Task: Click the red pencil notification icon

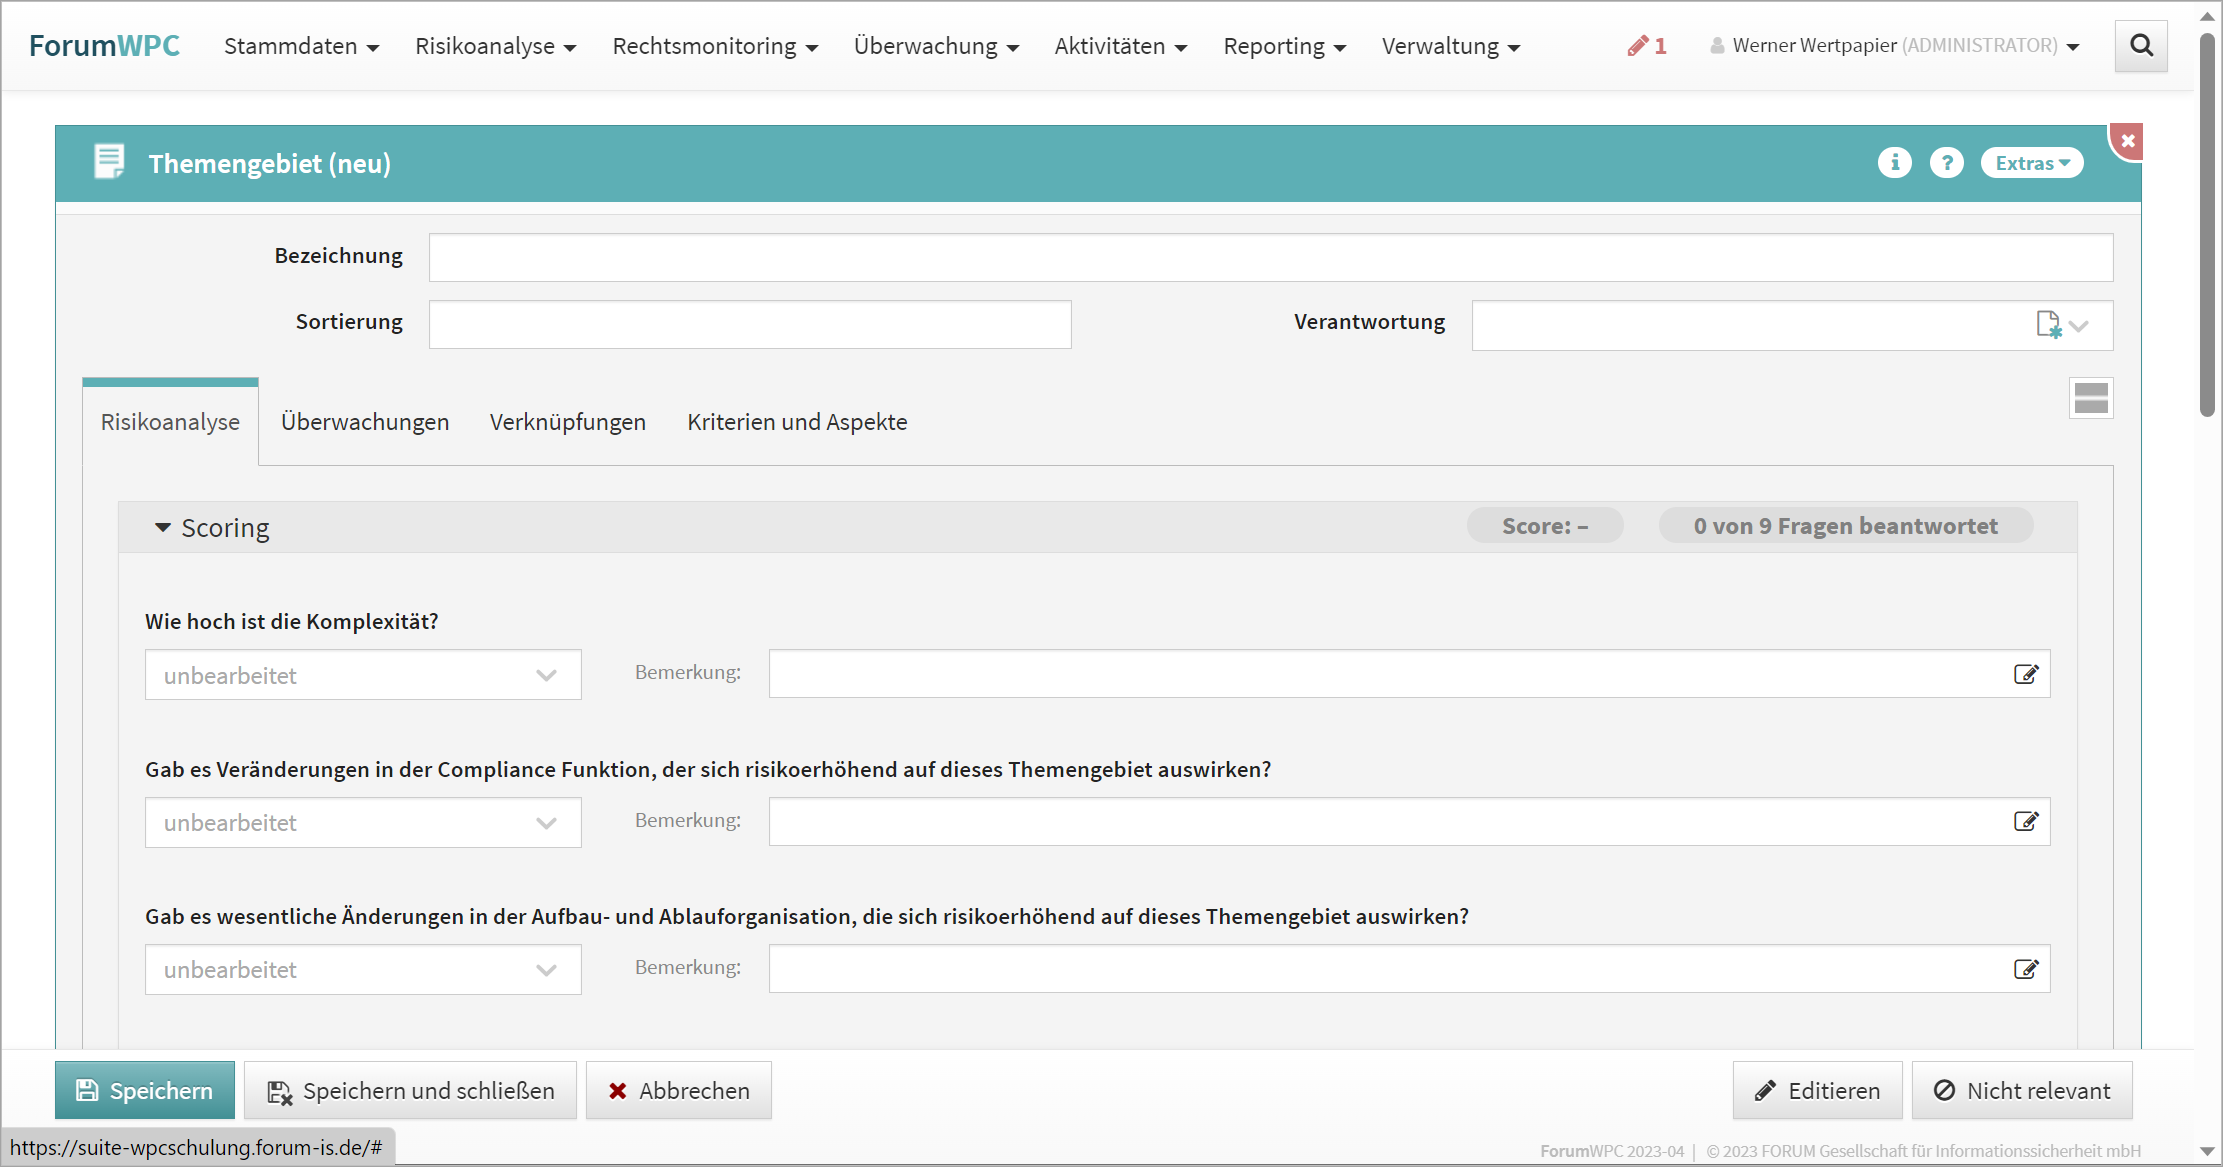Action: point(1638,46)
